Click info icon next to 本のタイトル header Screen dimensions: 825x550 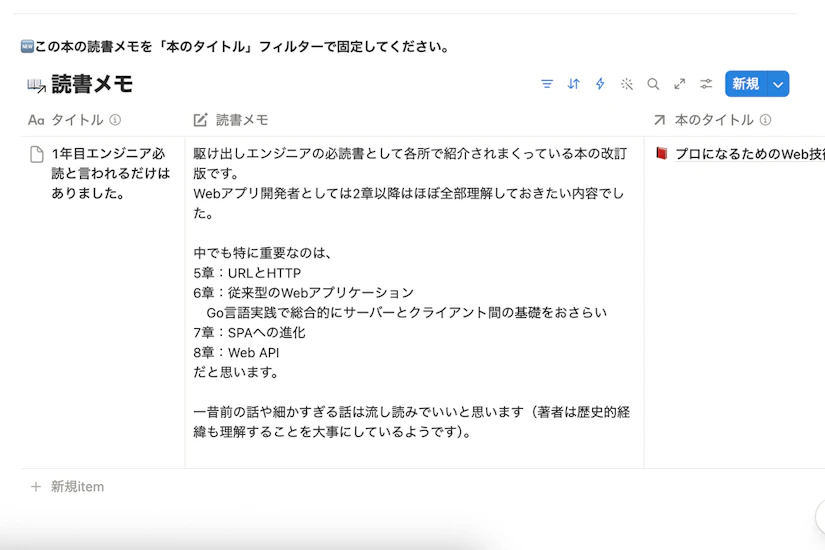(x=766, y=120)
